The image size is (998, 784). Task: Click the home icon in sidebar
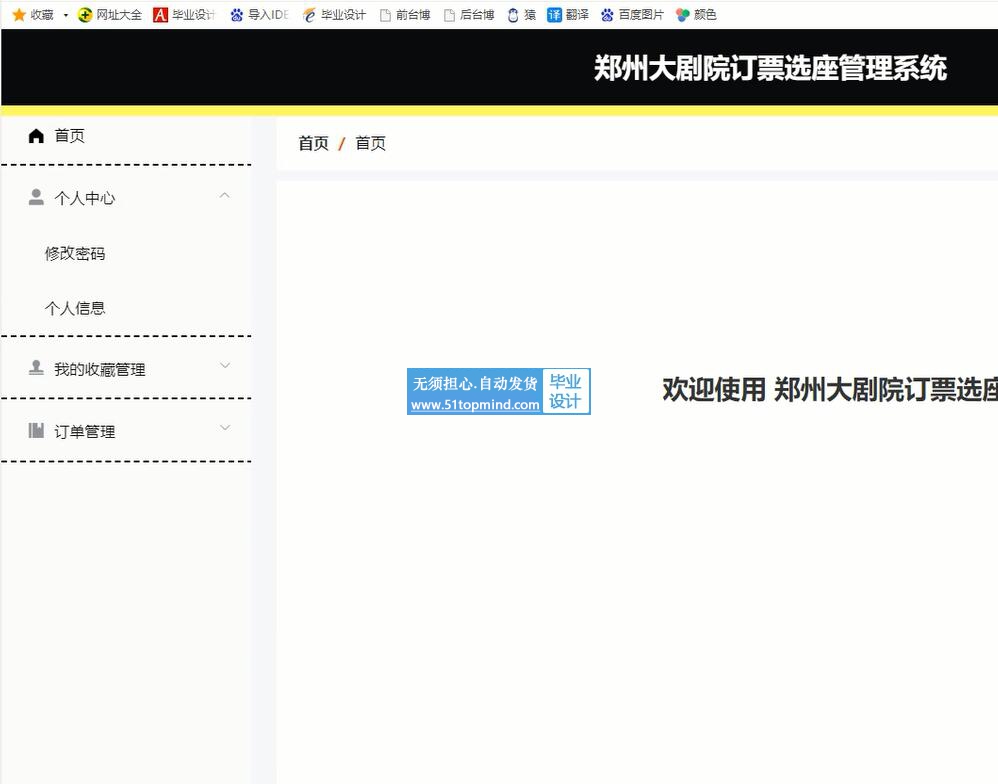36,136
